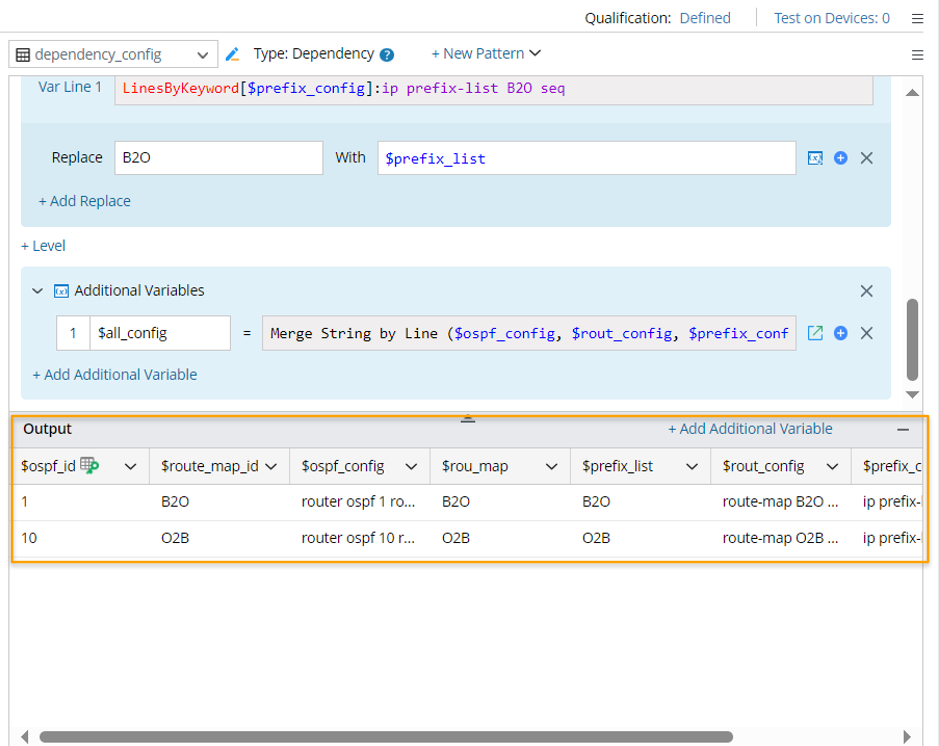Image resolution: width=939 pixels, height=746 pixels.
Task: Remove the Replace row with its X icon
Action: pos(867,158)
